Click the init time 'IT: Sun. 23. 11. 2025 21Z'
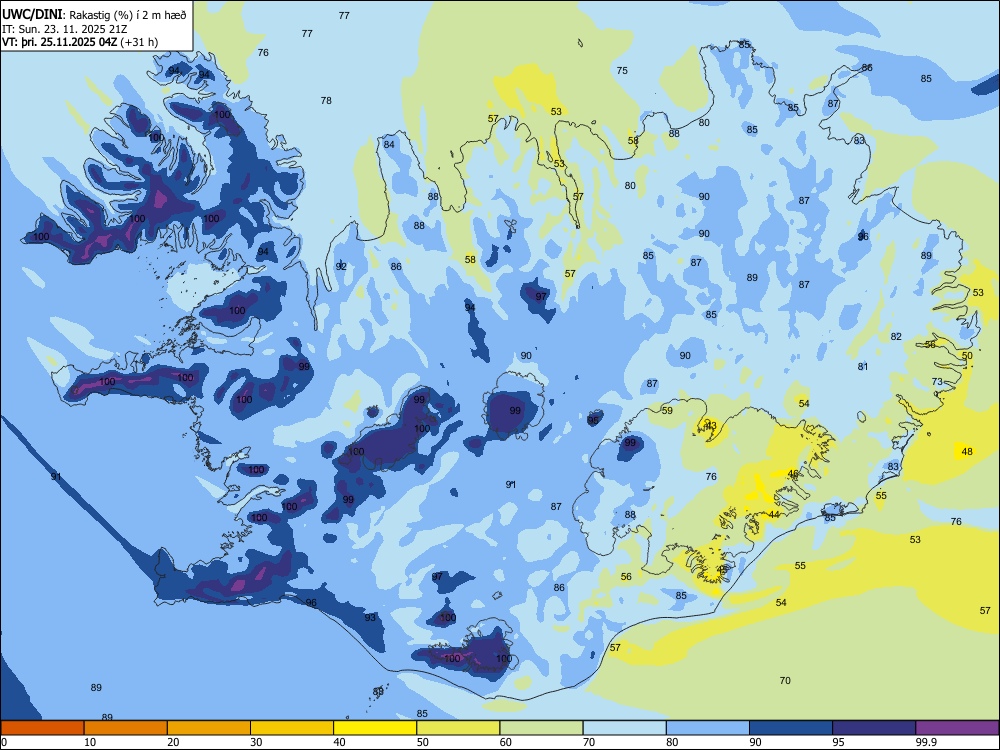This screenshot has width=1000, height=750. click(x=65, y=29)
